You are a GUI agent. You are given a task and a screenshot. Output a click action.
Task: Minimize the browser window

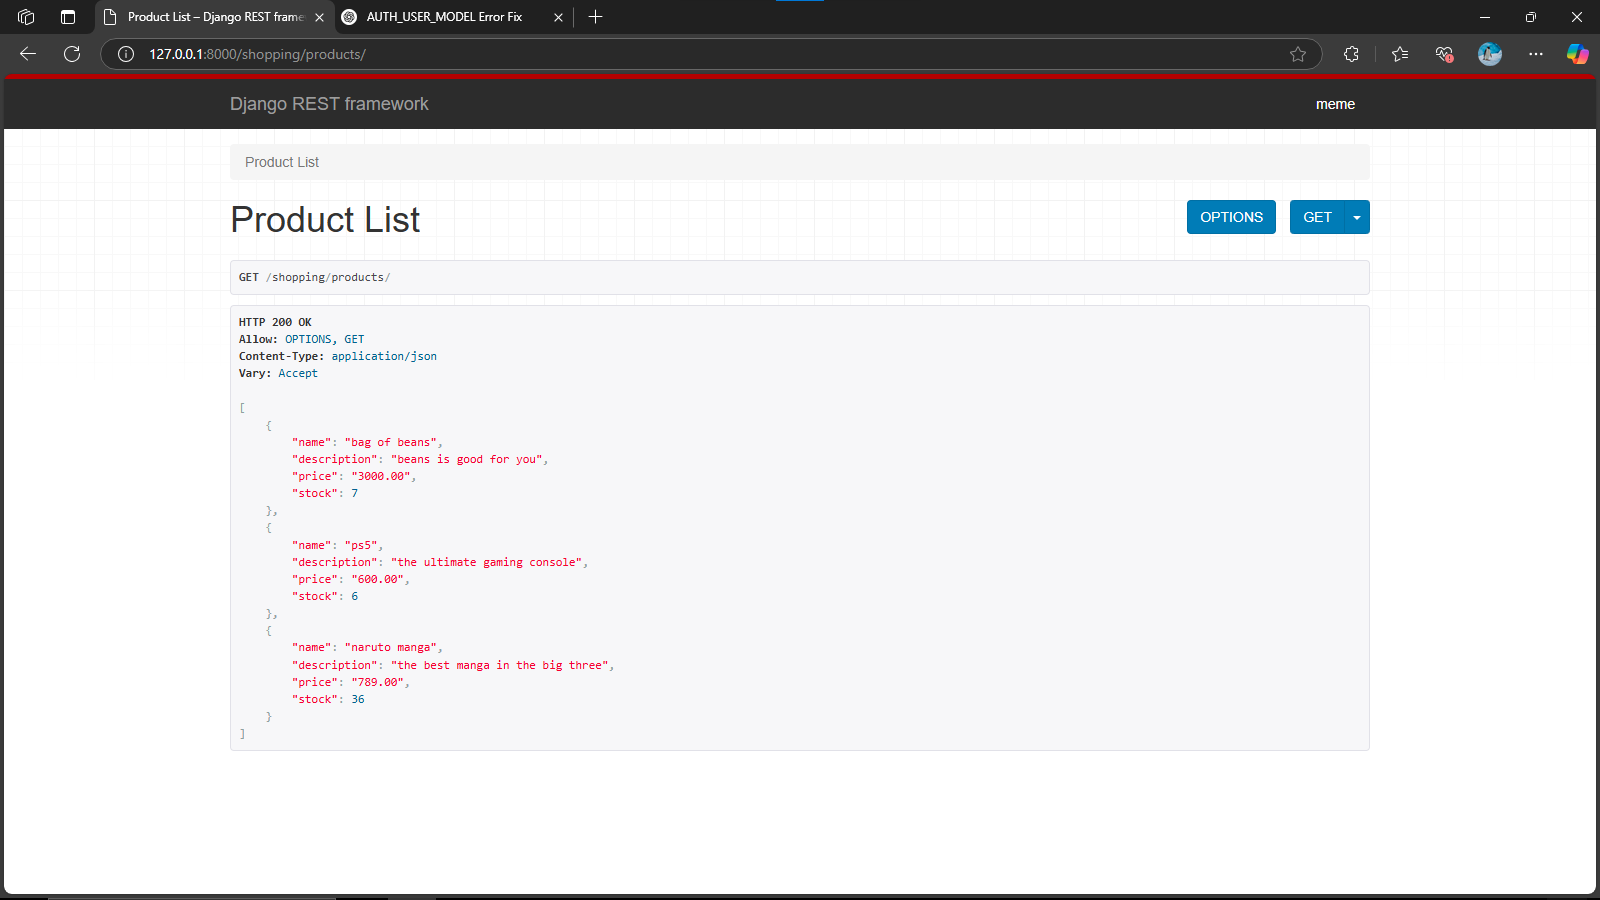1485,17
